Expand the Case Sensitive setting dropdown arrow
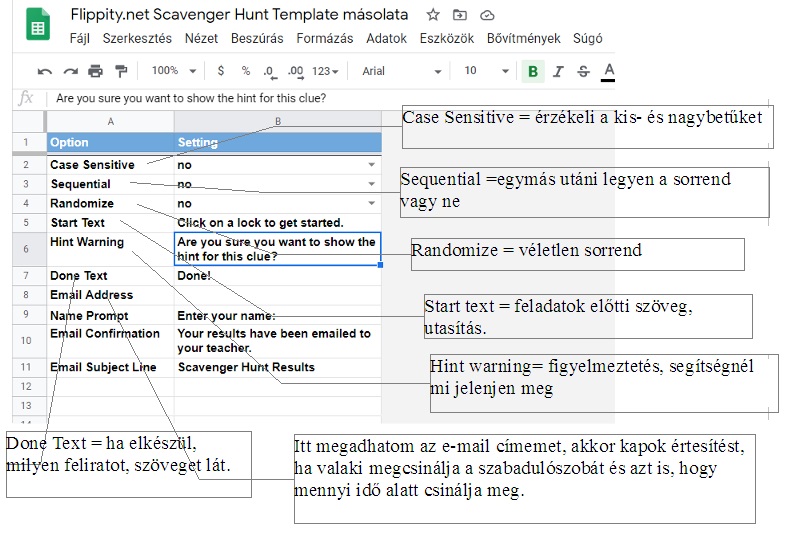This screenshot has height=535, width=793. pos(371,165)
